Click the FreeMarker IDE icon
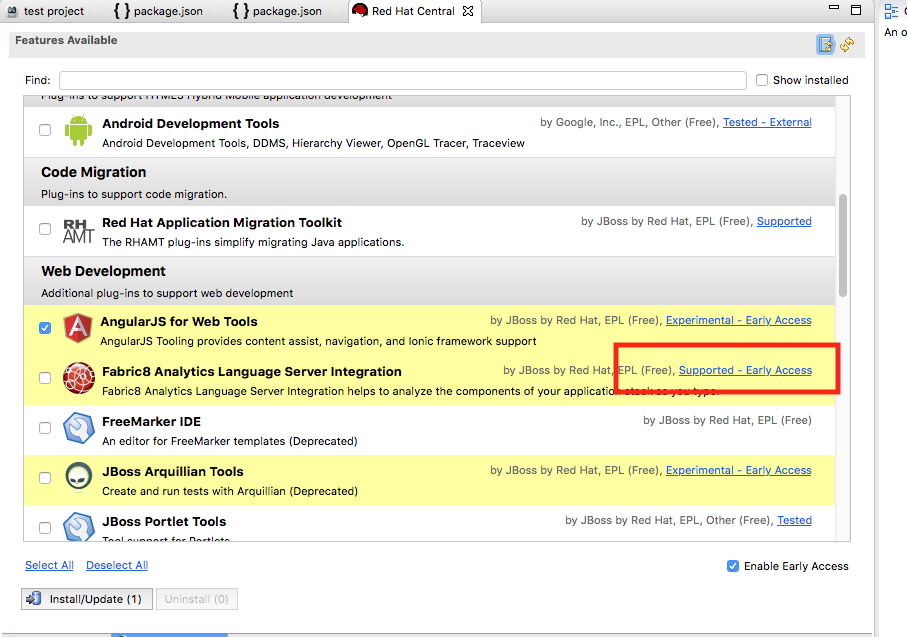 pyautogui.click(x=78, y=429)
